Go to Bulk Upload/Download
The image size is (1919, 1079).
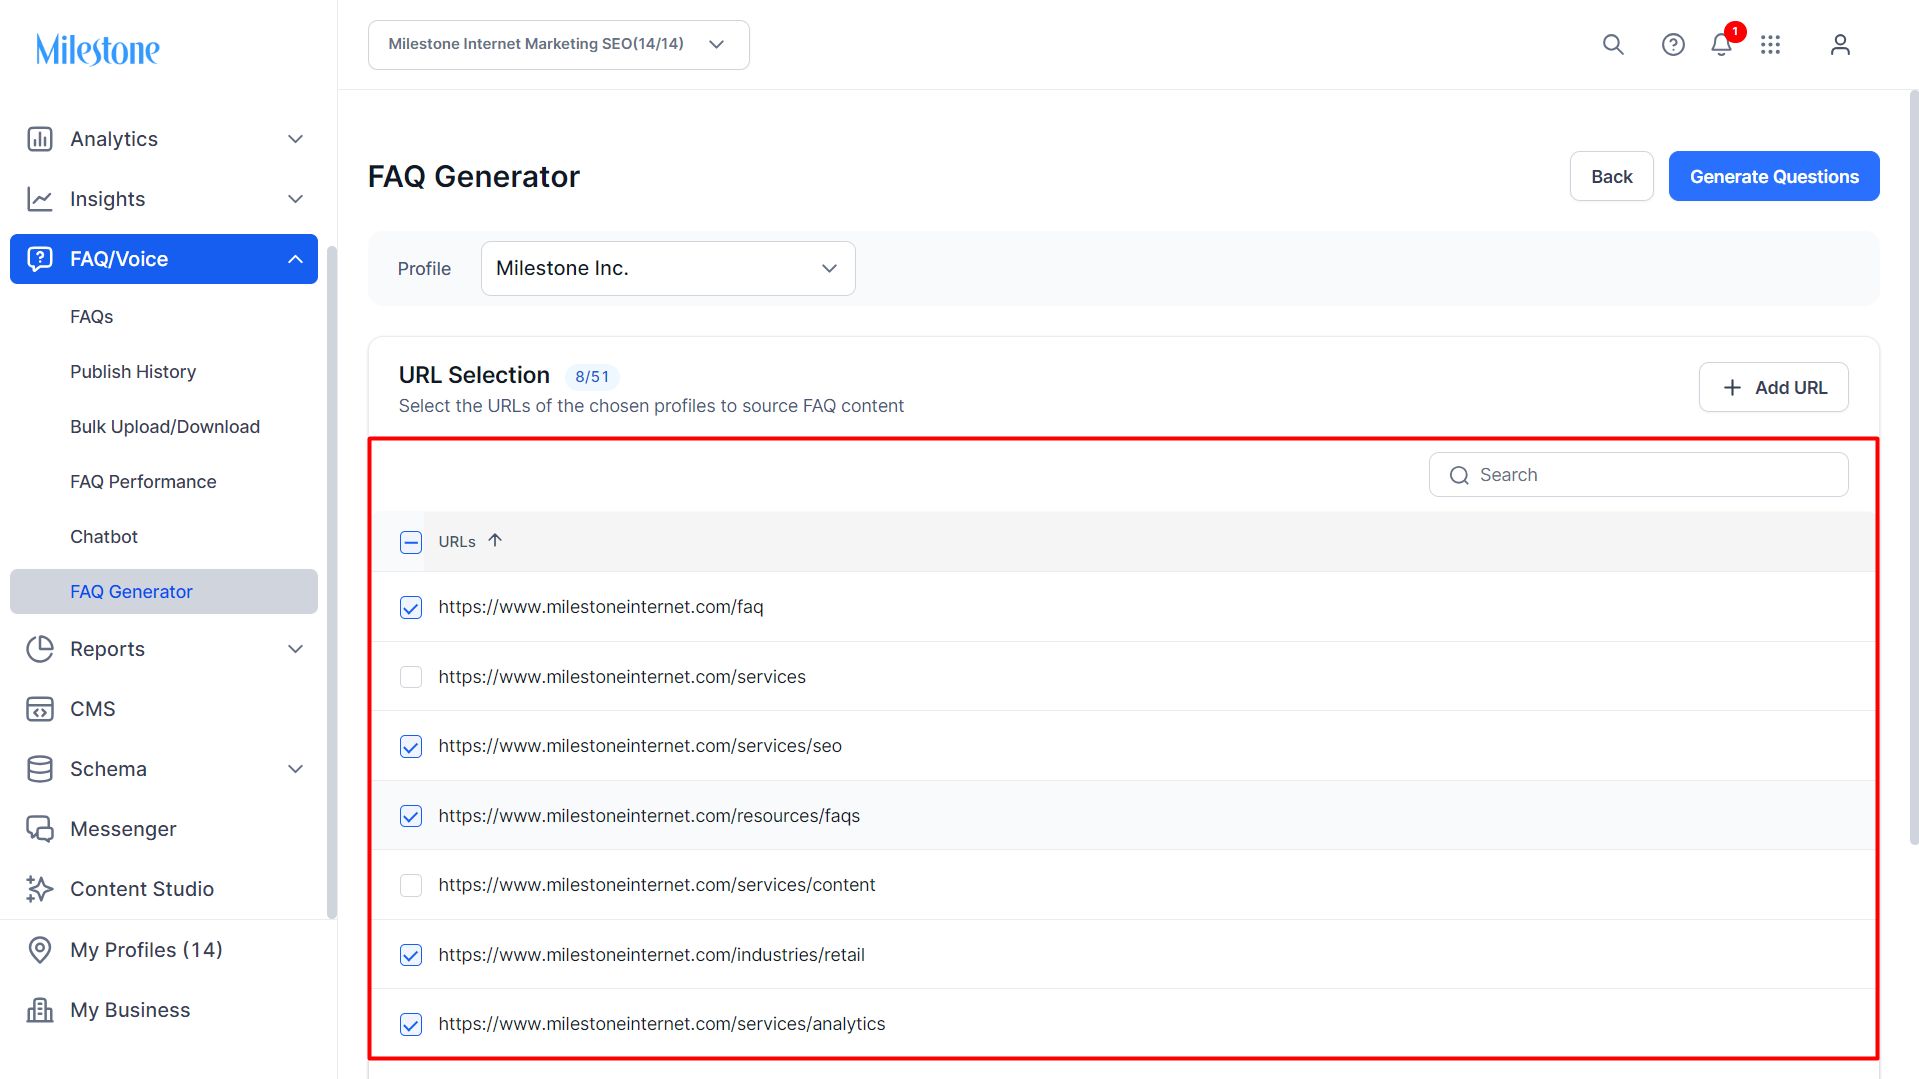click(165, 427)
